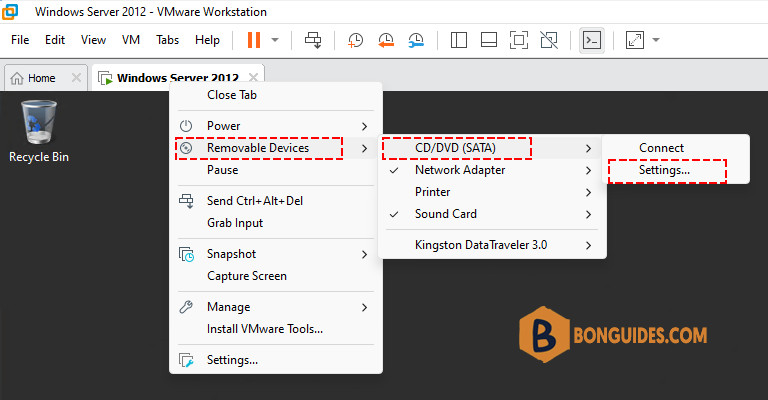This screenshot has width=768, height=400.
Task: Select the Recycle Bin desktop icon
Action: 39,131
